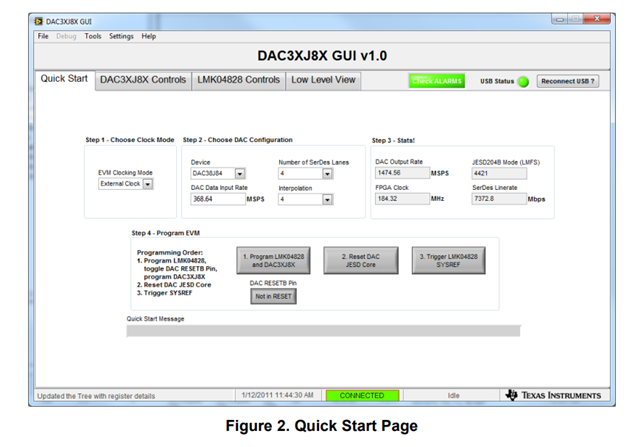Screen dimensions: 640x447
Task: Switch to the Quick Start tab
Action: (x=64, y=79)
